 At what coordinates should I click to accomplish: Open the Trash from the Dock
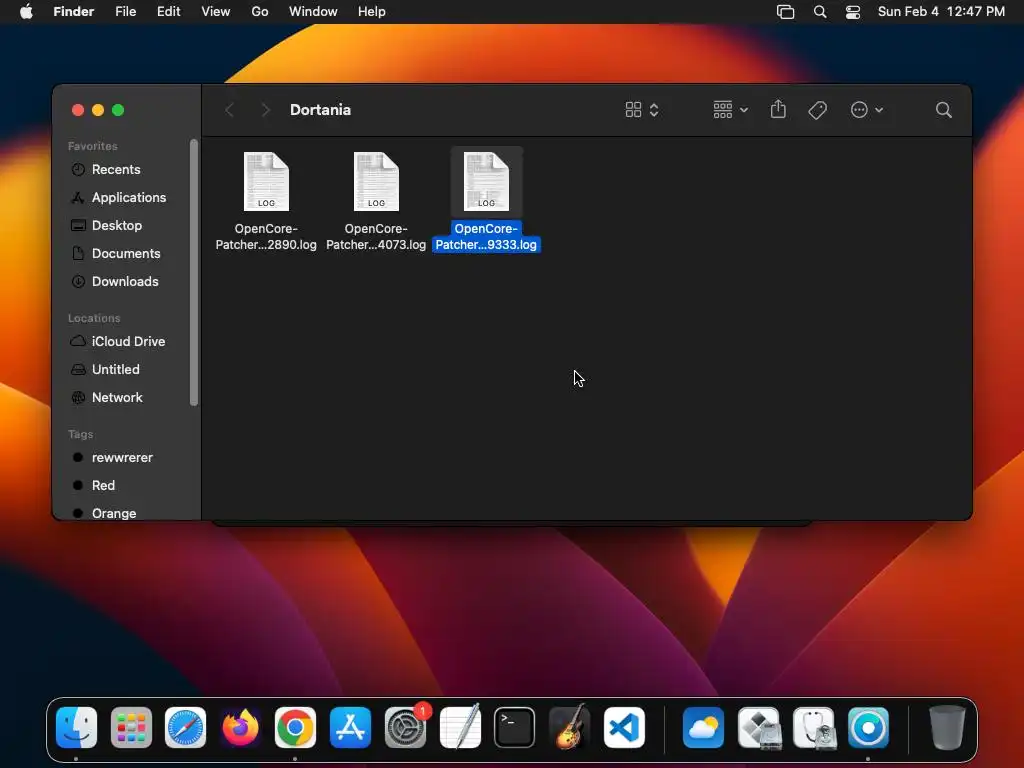[x=947, y=728]
